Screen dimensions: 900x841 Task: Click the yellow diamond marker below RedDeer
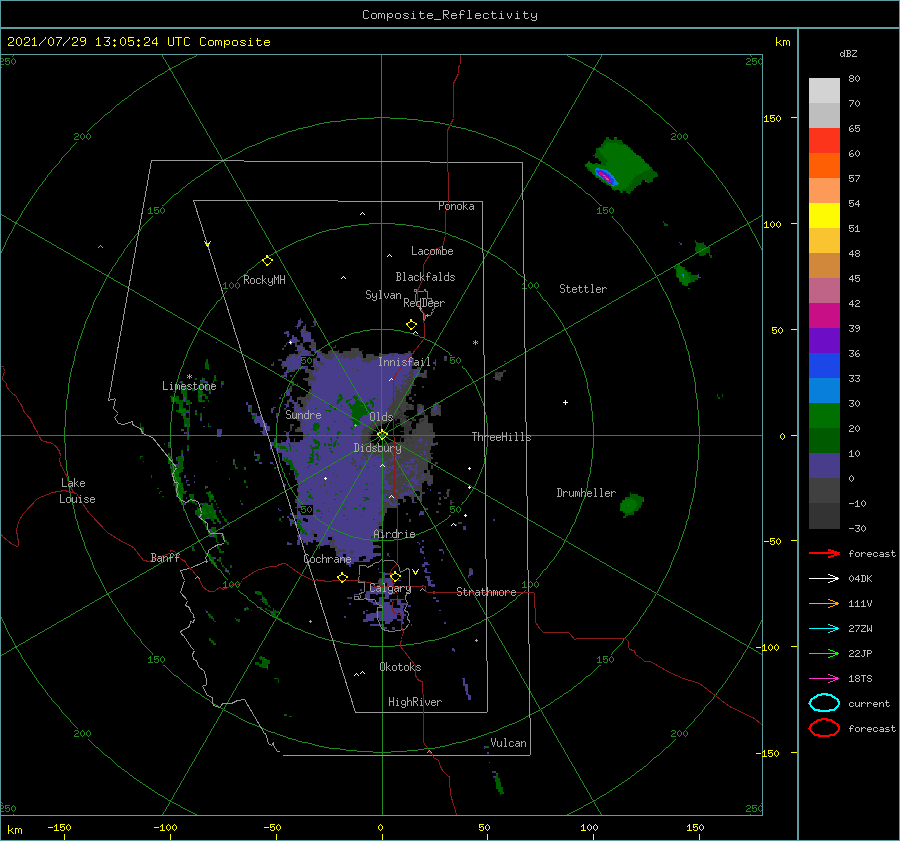click(x=411, y=325)
